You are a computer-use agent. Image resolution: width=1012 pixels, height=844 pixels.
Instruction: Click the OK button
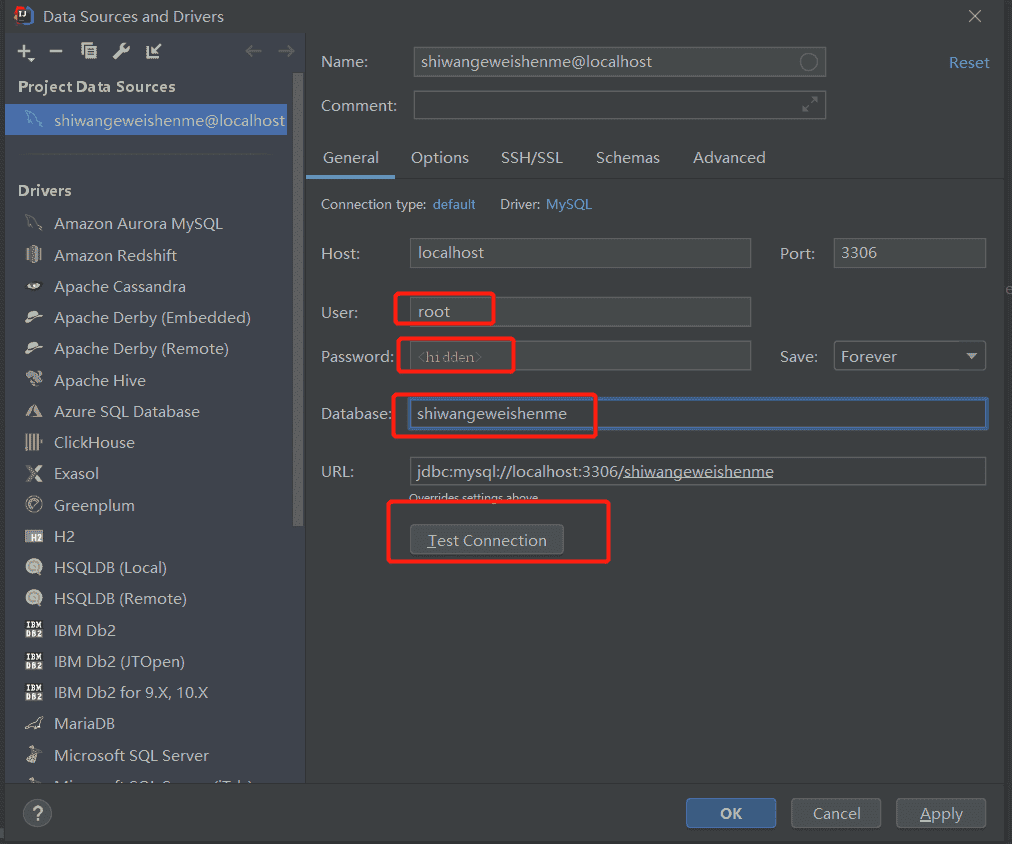[731, 813]
